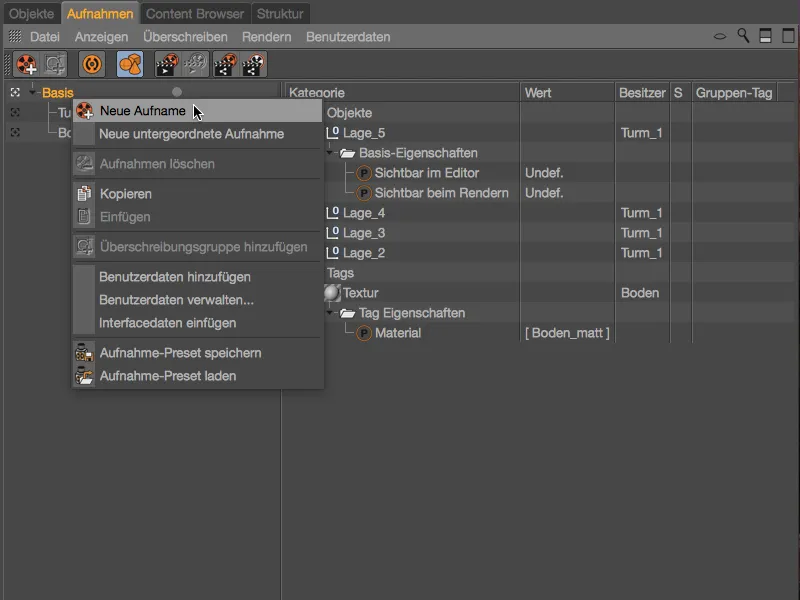Open the Datei menu
Screen dimensions: 800x600
(x=45, y=37)
